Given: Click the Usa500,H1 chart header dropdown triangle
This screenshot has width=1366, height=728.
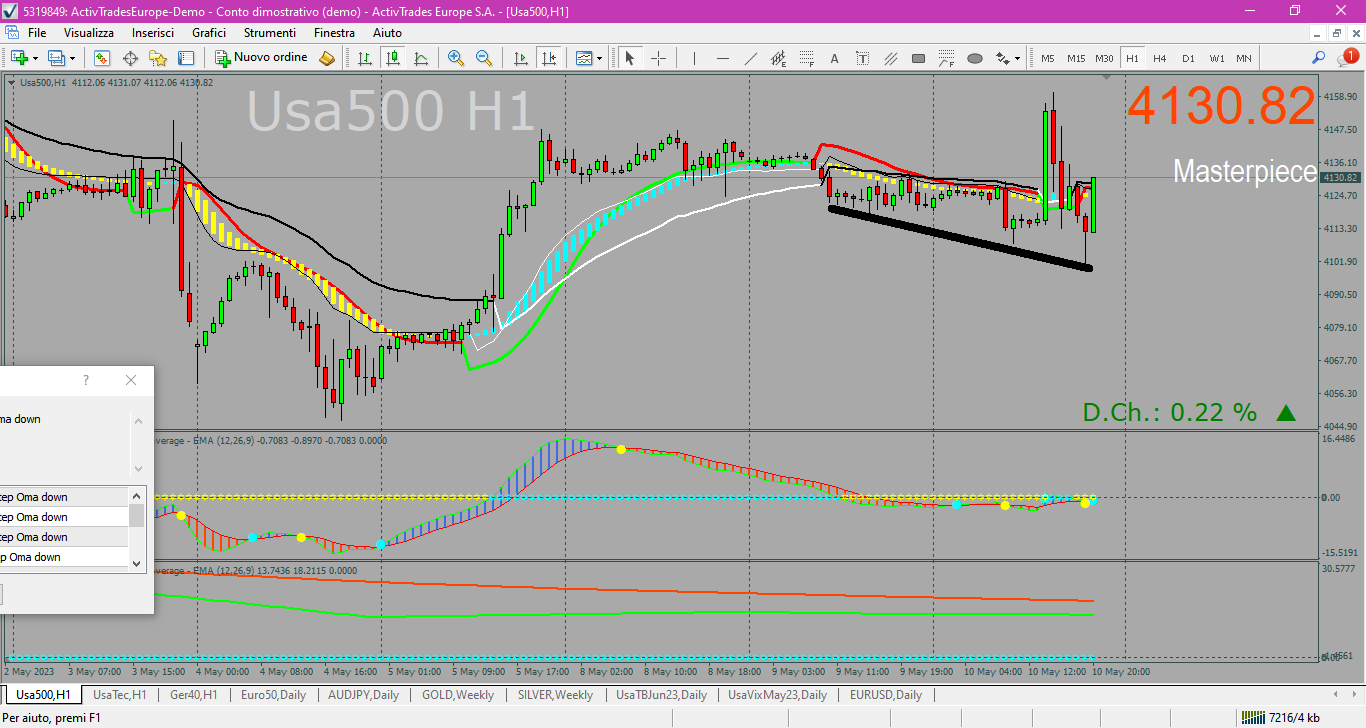Looking at the screenshot, I should click(x=11, y=82).
